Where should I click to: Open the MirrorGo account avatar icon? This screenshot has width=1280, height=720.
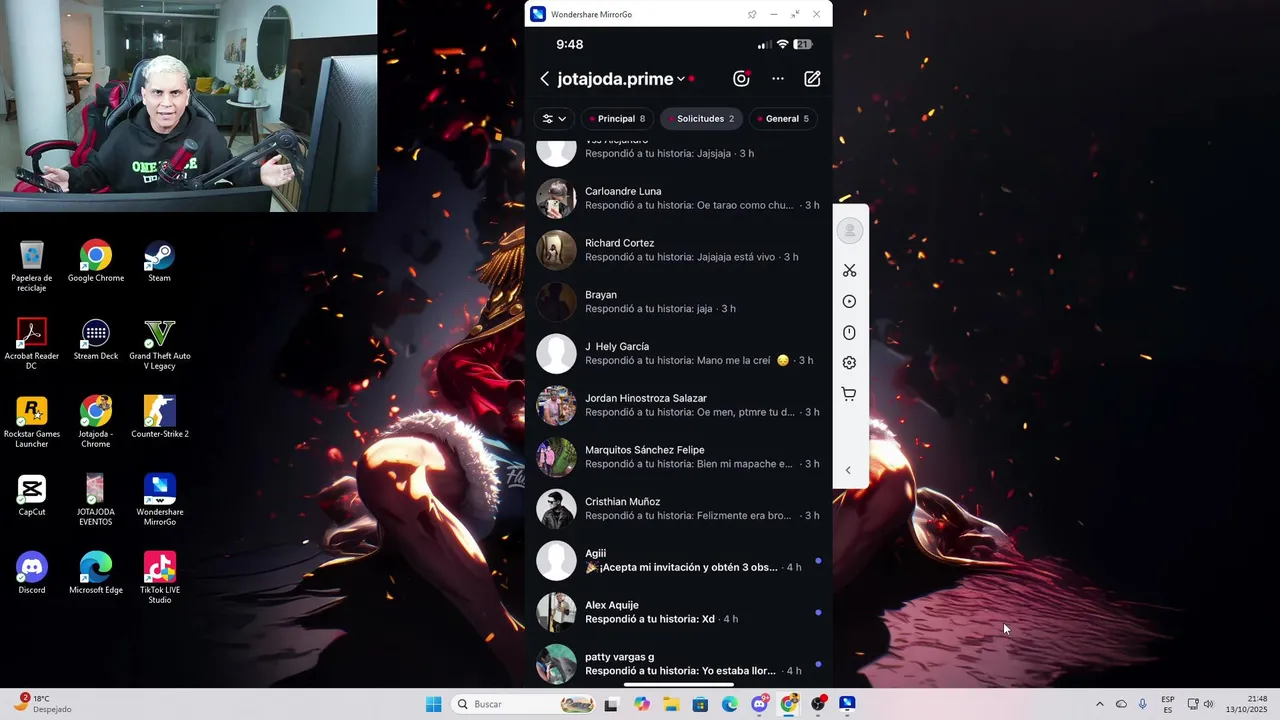tap(849, 230)
